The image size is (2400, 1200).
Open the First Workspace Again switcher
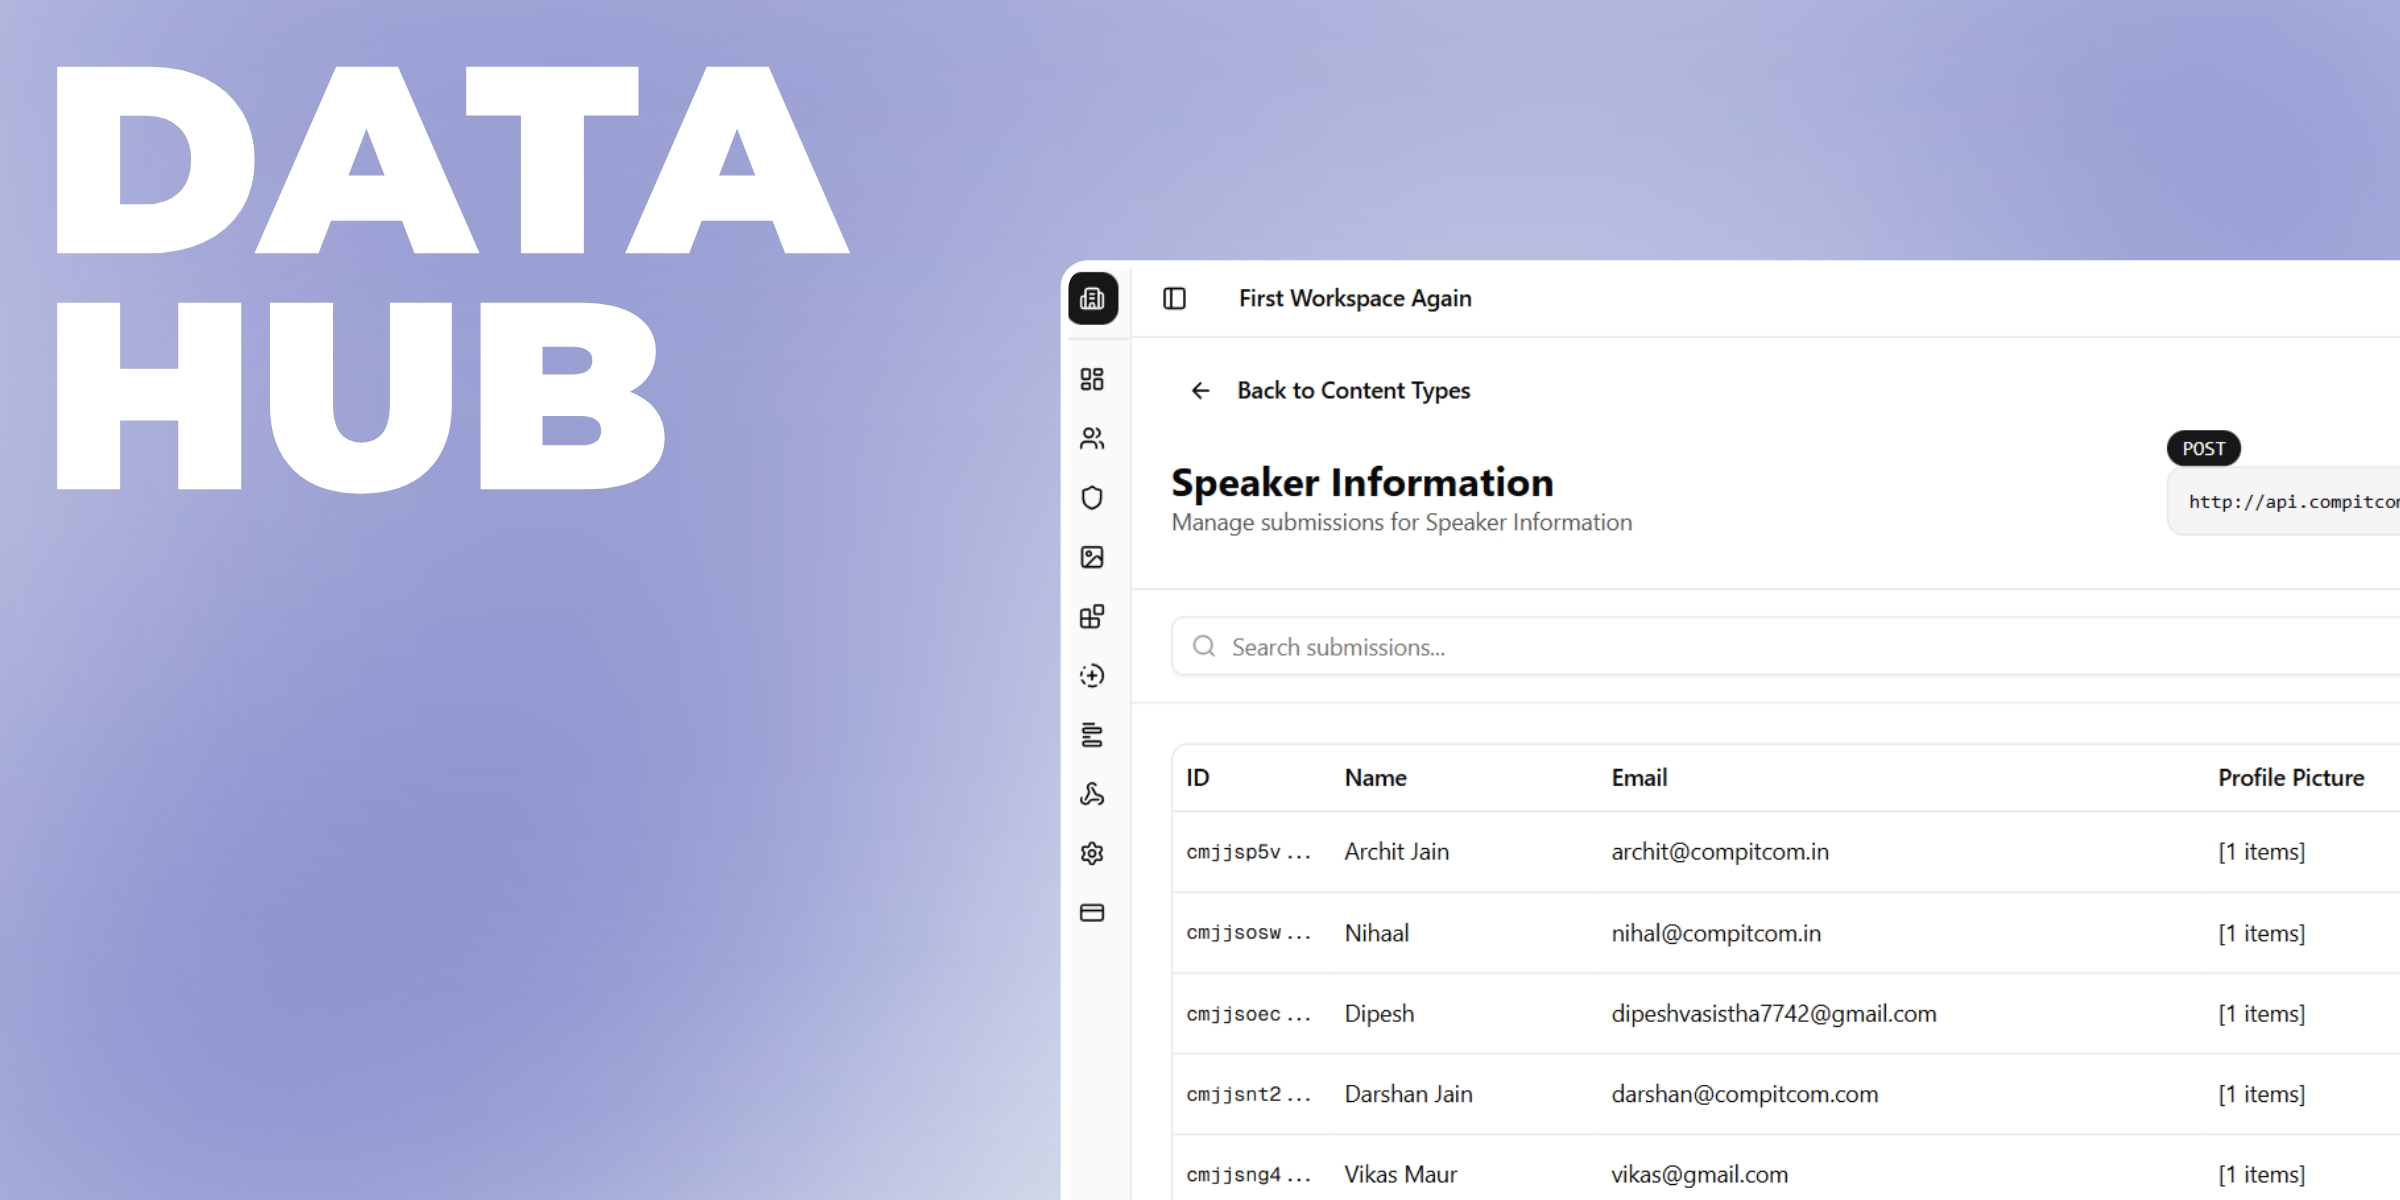click(1354, 297)
